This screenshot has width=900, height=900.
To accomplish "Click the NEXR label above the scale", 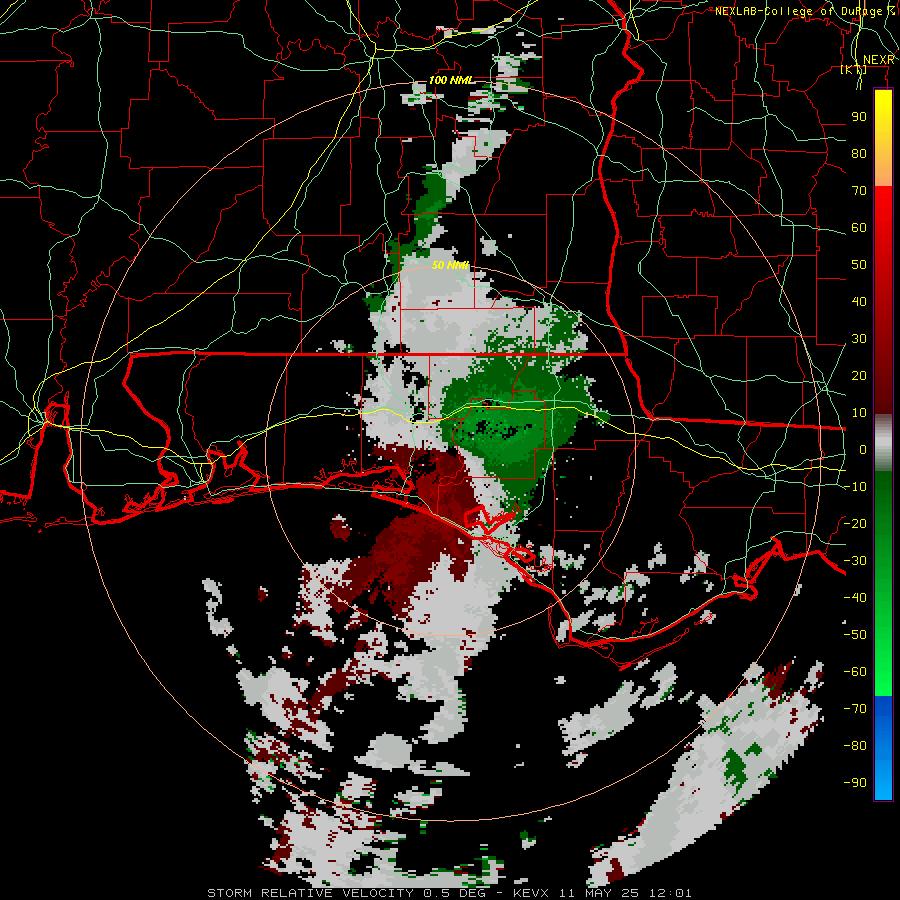I will click(x=879, y=60).
